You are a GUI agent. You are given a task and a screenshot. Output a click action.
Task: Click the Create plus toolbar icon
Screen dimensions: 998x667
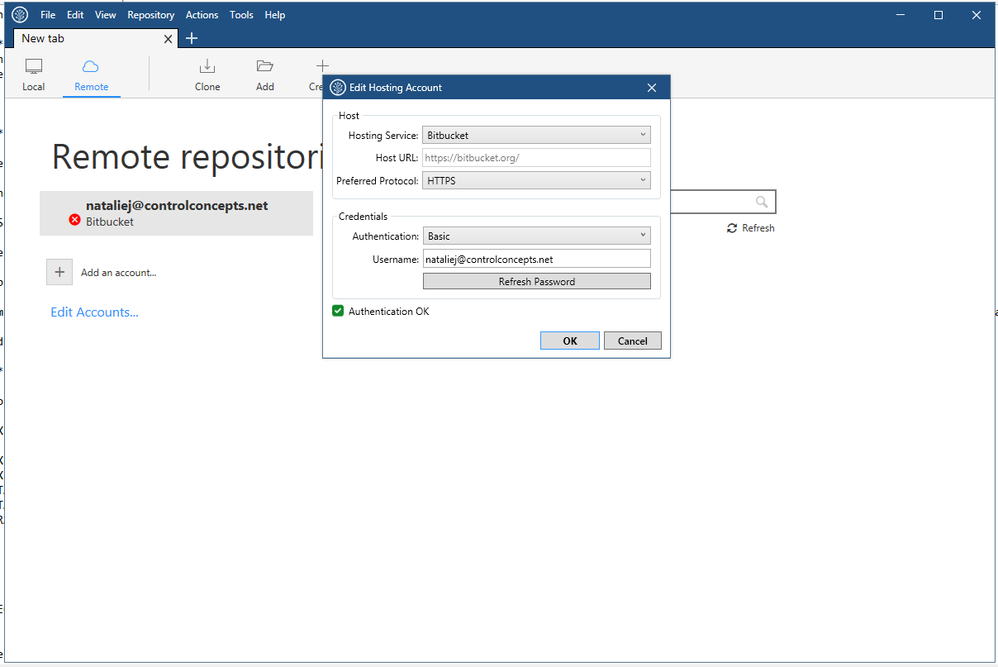coord(321,66)
